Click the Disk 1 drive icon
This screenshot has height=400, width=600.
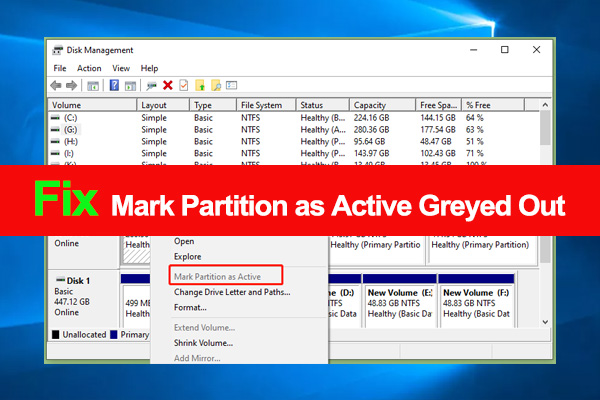click(60, 280)
